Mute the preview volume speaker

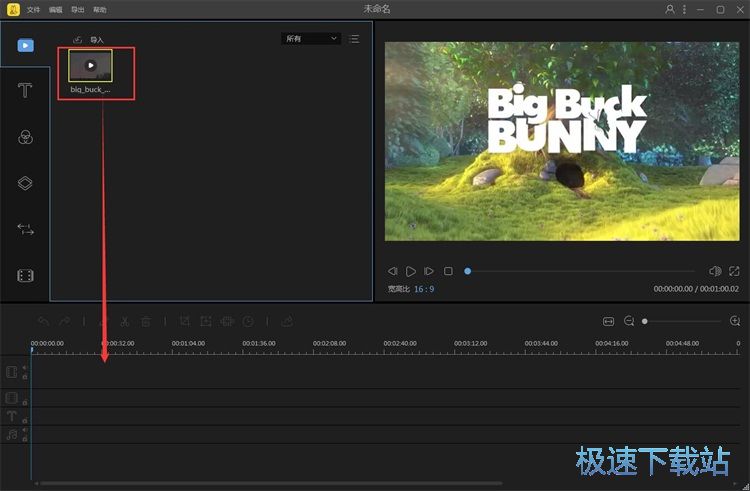coord(714,271)
